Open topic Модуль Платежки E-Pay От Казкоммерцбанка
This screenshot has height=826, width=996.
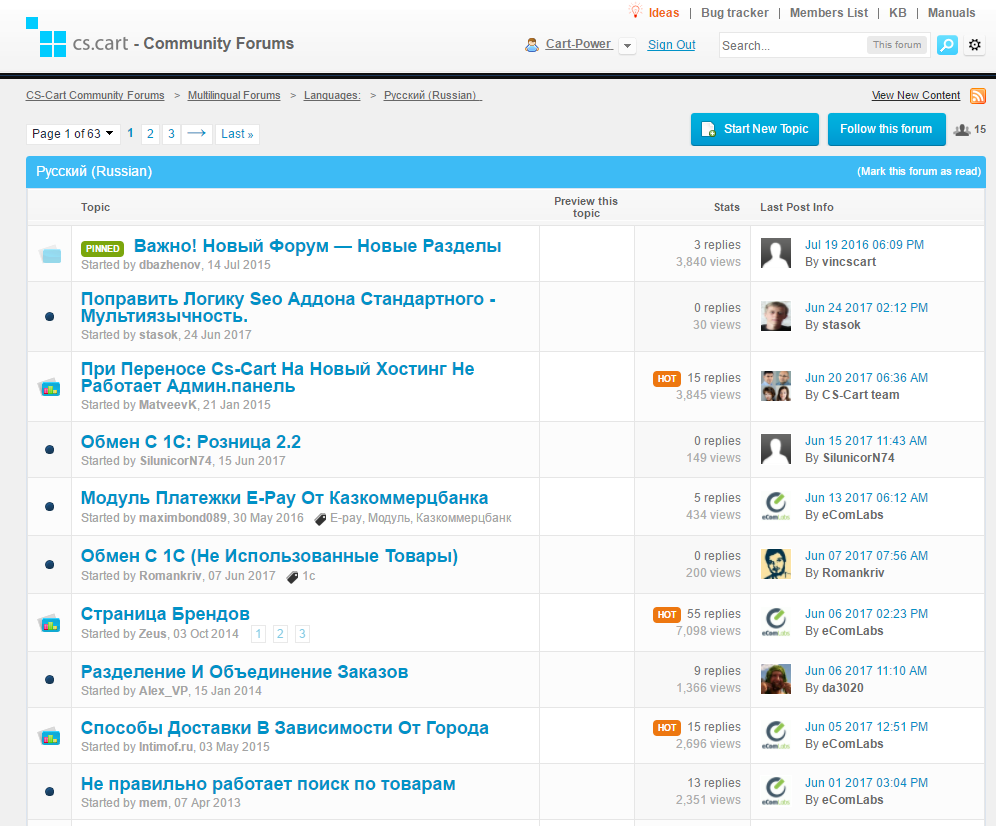click(x=285, y=498)
